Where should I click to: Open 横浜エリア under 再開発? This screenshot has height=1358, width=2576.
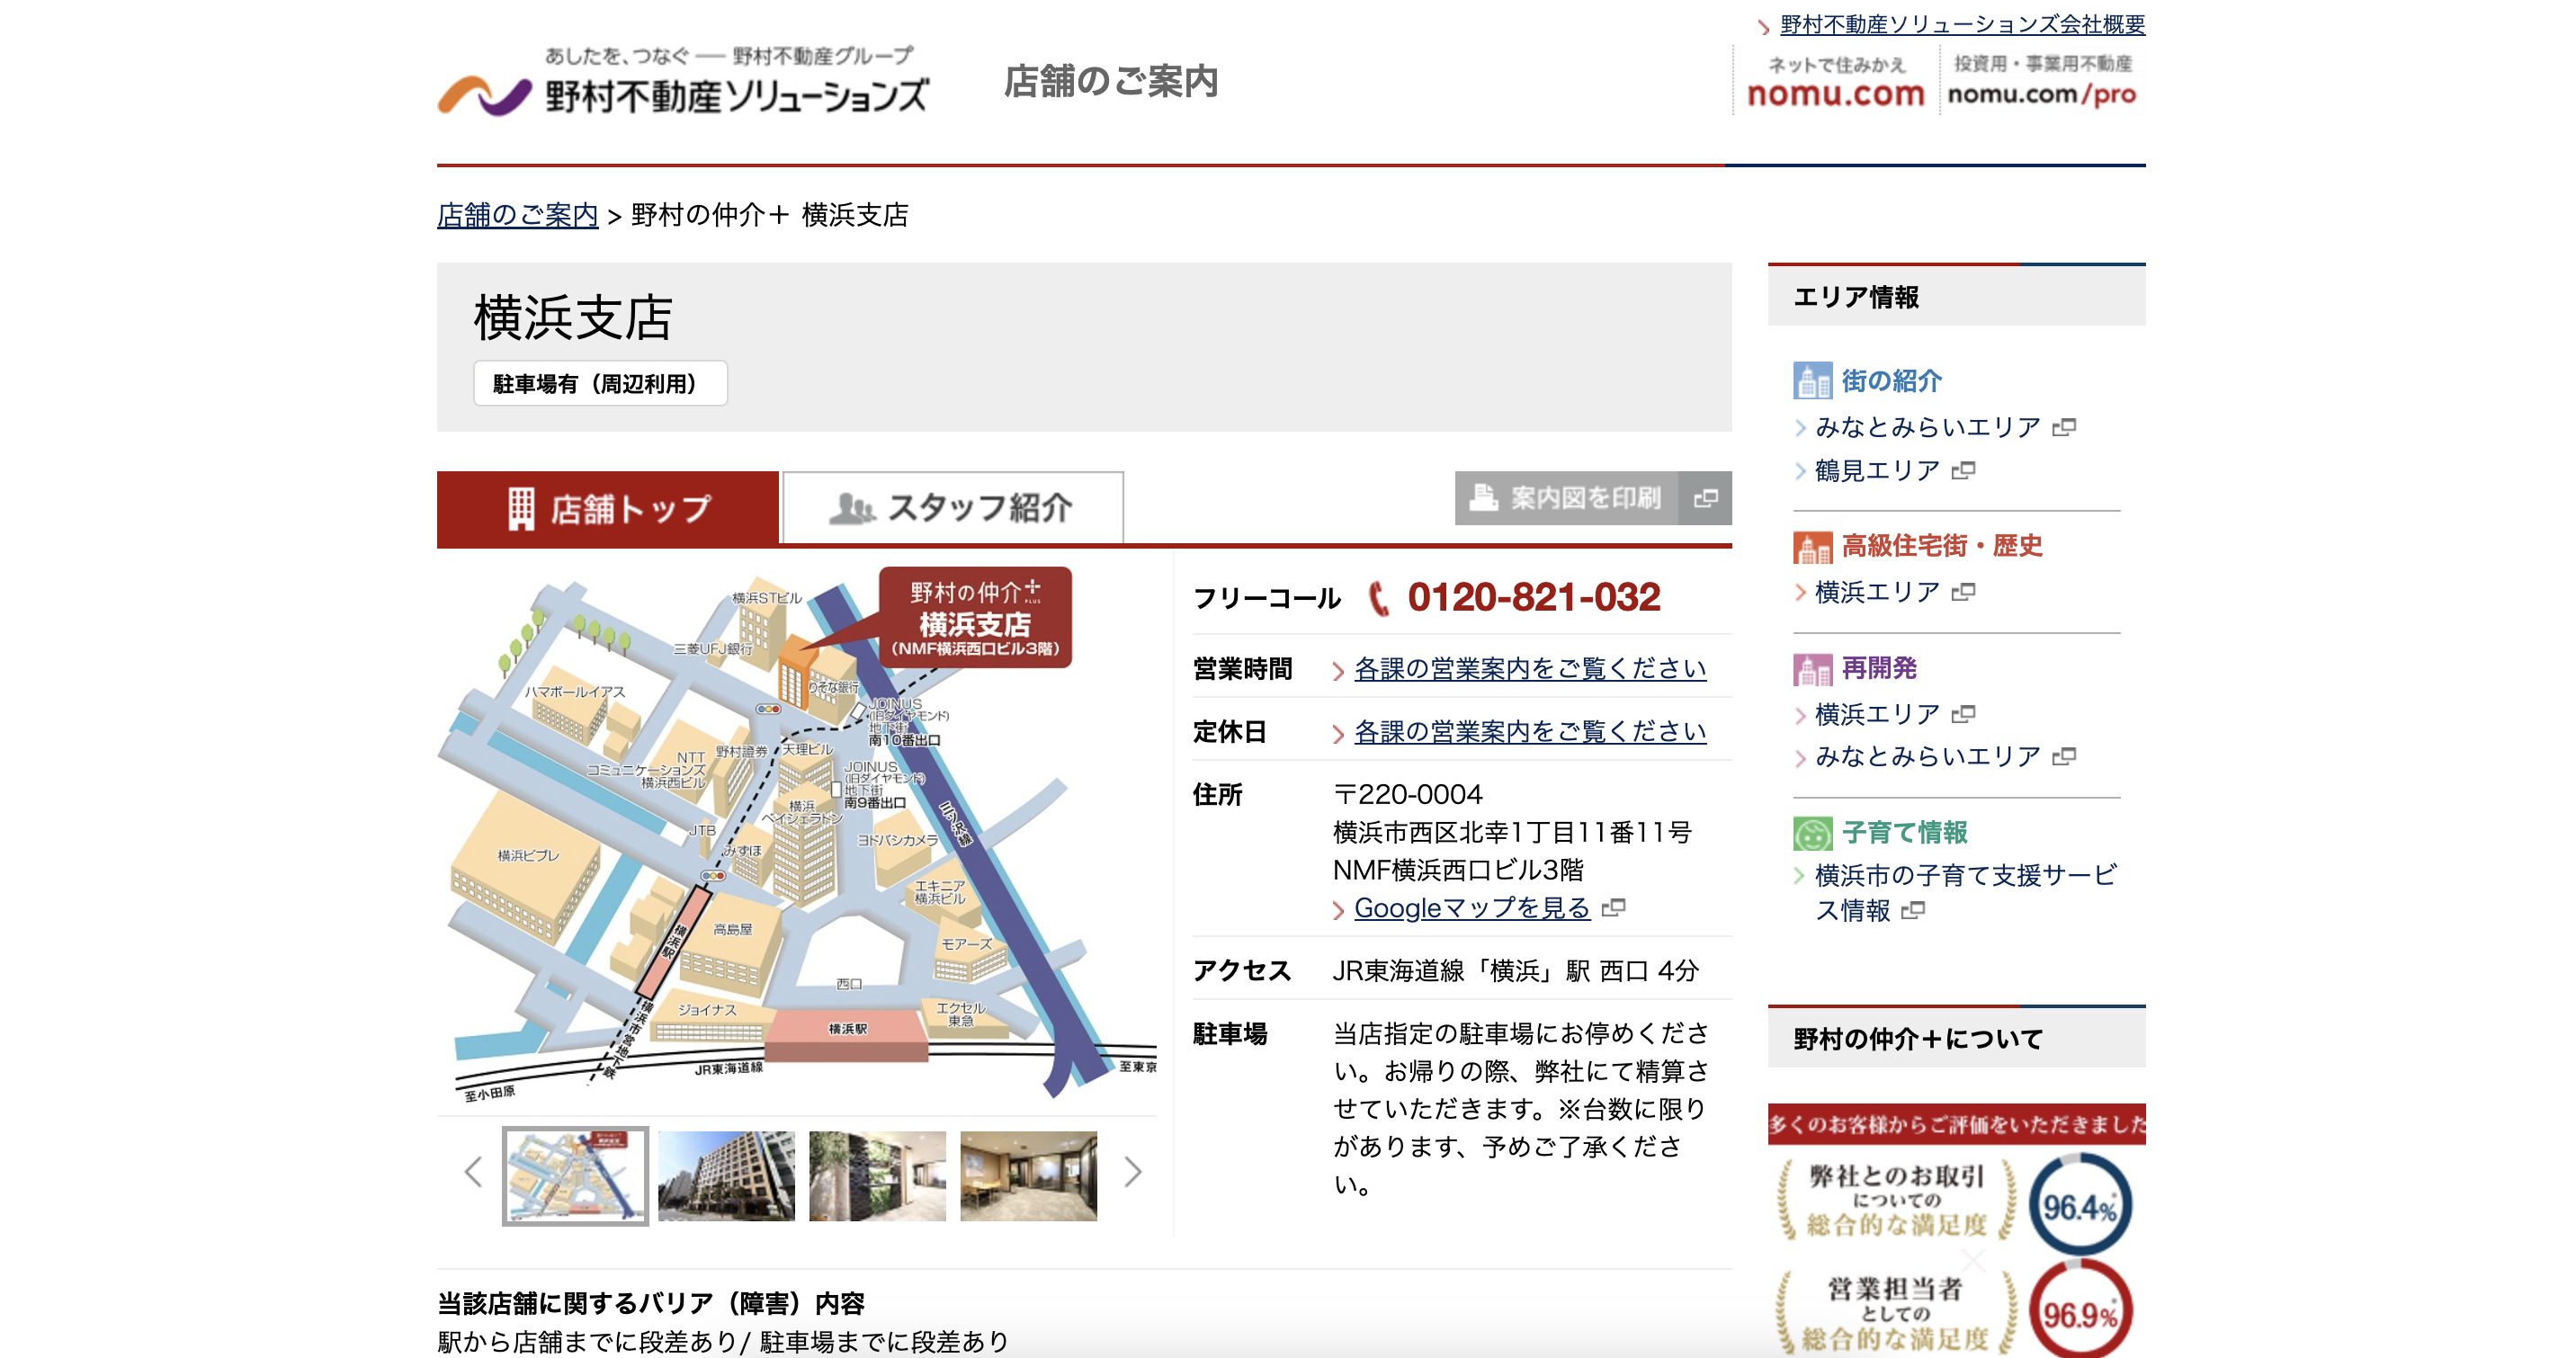(1878, 715)
